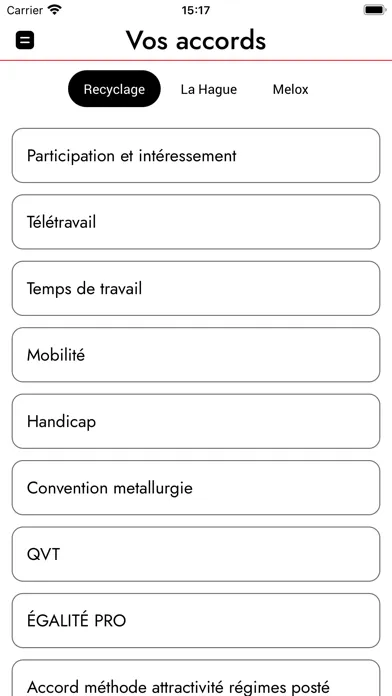Tap the Wi-Fi status icon

55,10
